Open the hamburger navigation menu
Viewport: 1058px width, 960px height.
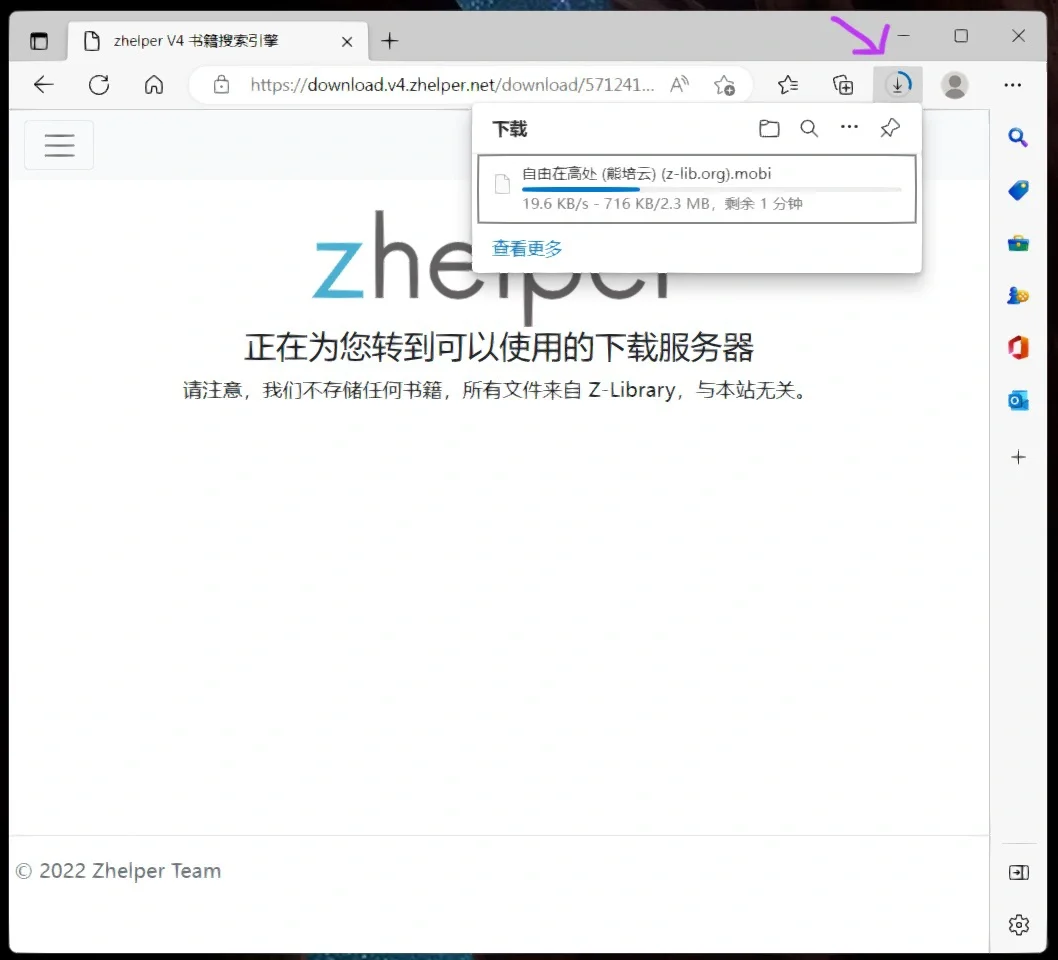(x=59, y=145)
